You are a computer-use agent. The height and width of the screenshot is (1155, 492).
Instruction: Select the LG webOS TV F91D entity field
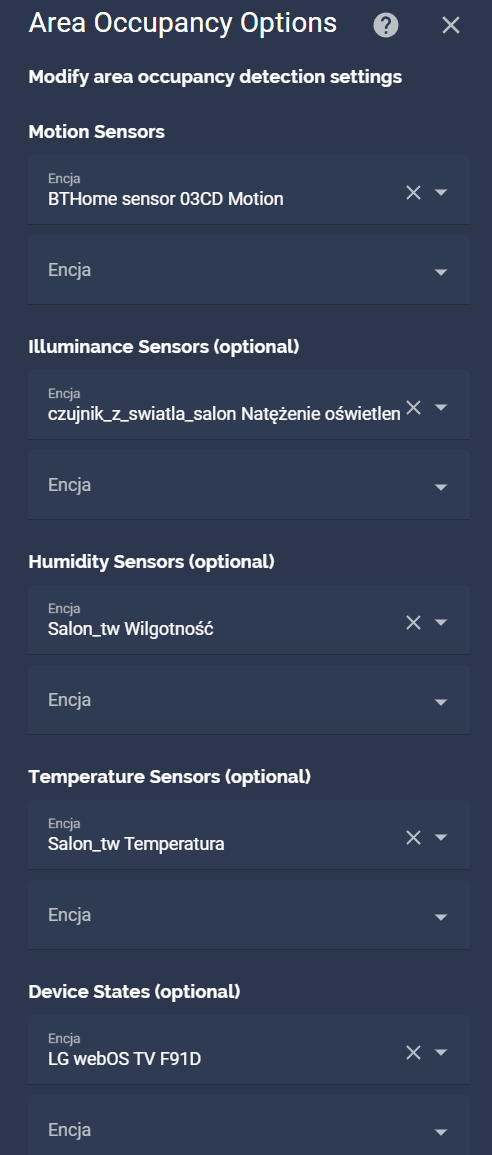[249, 1050]
